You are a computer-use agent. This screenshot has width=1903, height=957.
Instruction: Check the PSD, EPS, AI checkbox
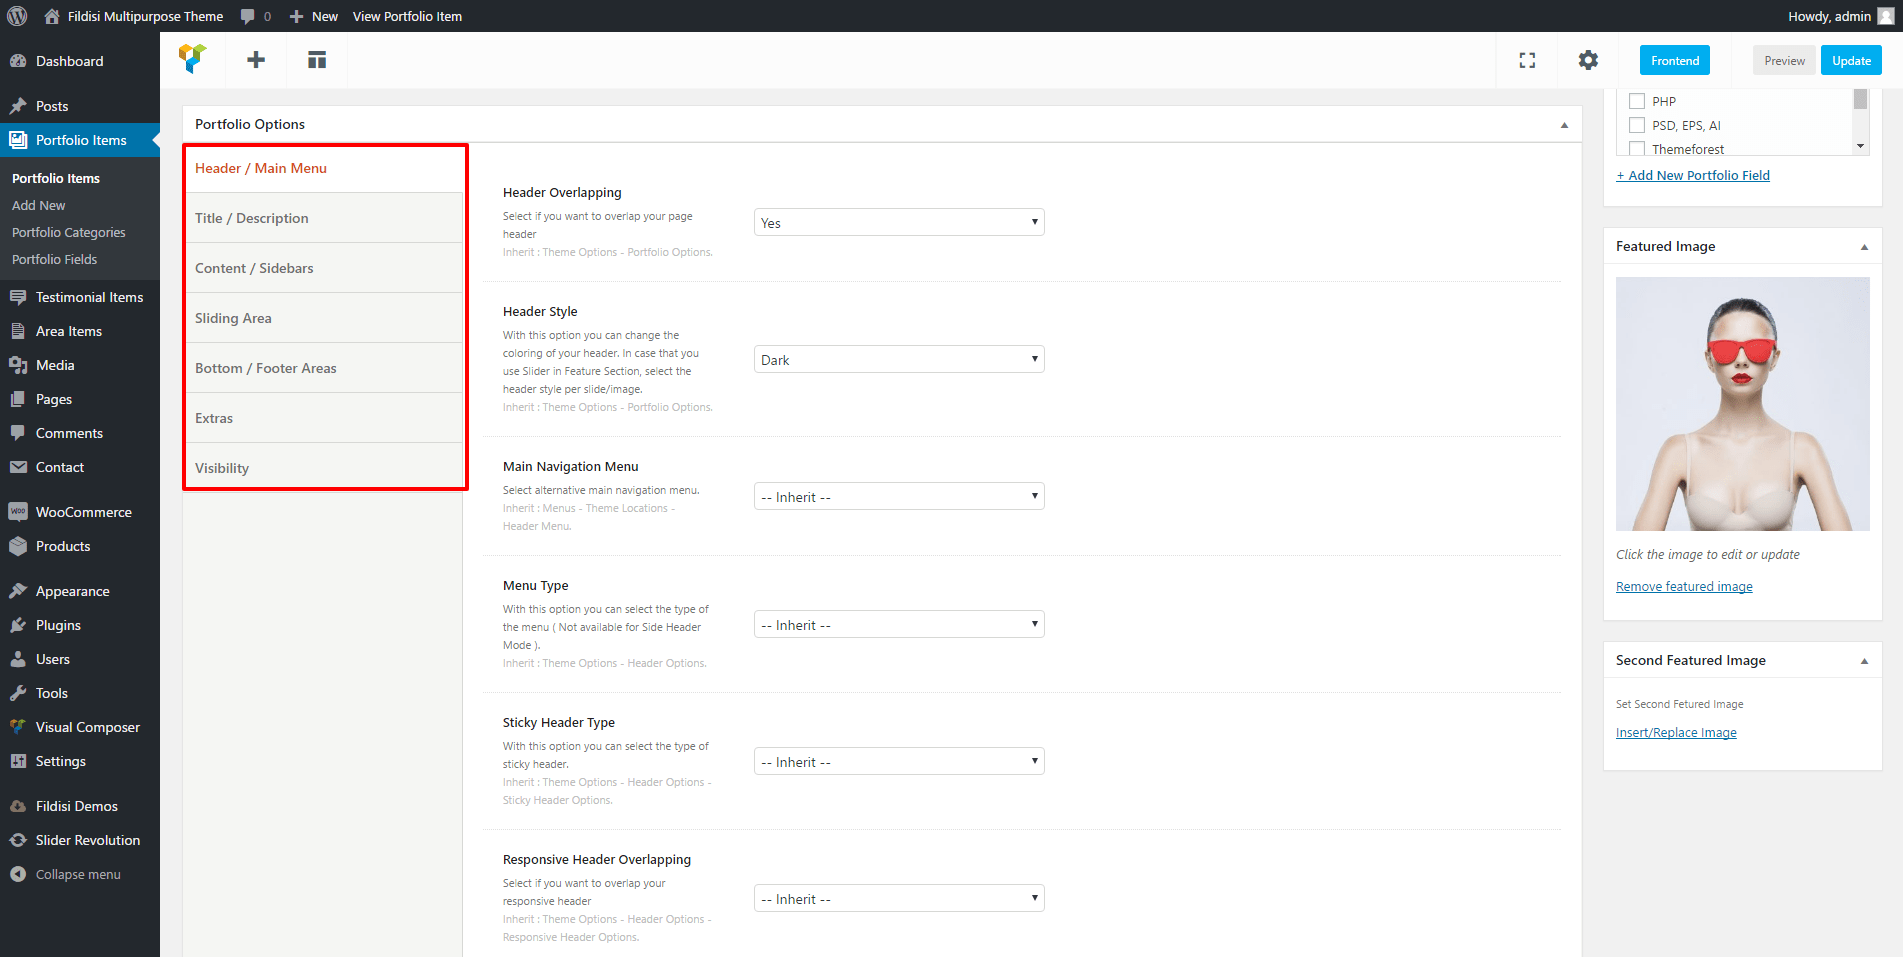click(x=1637, y=125)
